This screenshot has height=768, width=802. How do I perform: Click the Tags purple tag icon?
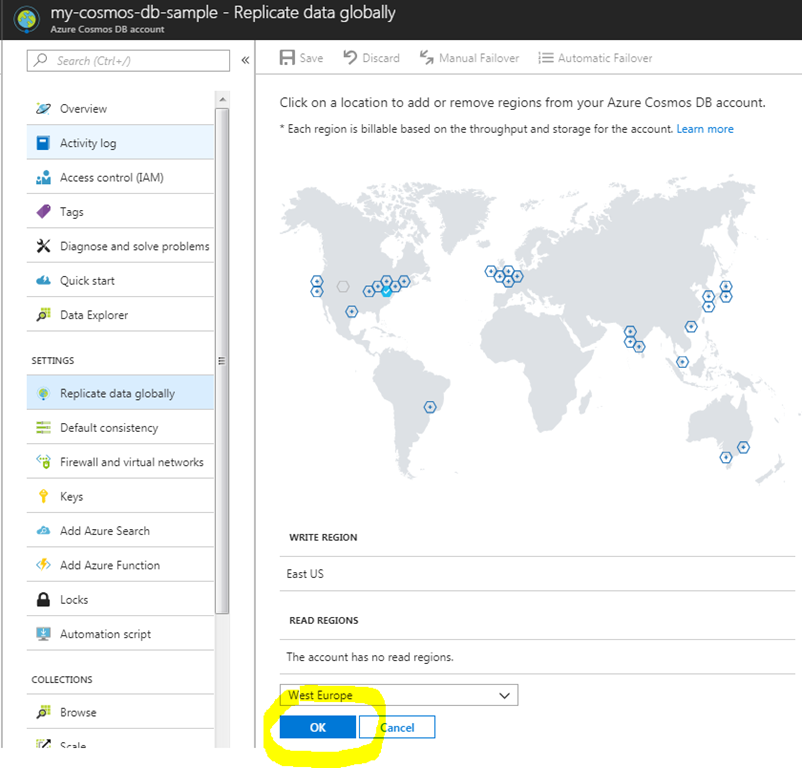pyautogui.click(x=43, y=212)
